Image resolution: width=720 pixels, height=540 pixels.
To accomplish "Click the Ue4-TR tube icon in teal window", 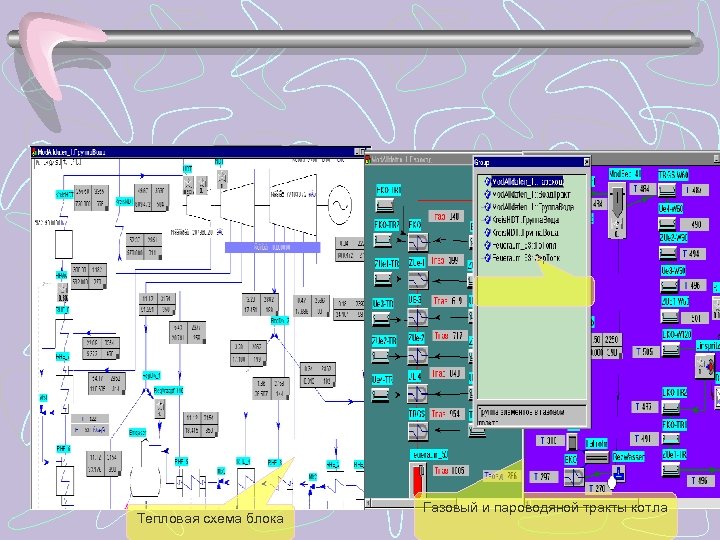I will (x=380, y=394).
